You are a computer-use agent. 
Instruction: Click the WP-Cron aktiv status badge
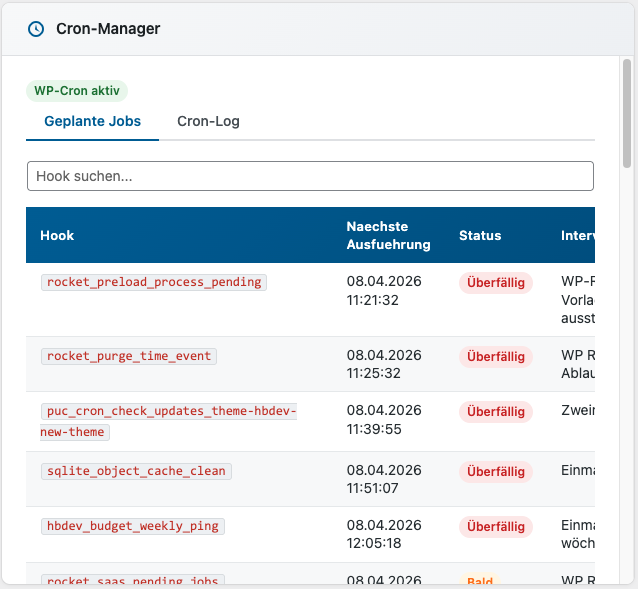[x=77, y=90]
